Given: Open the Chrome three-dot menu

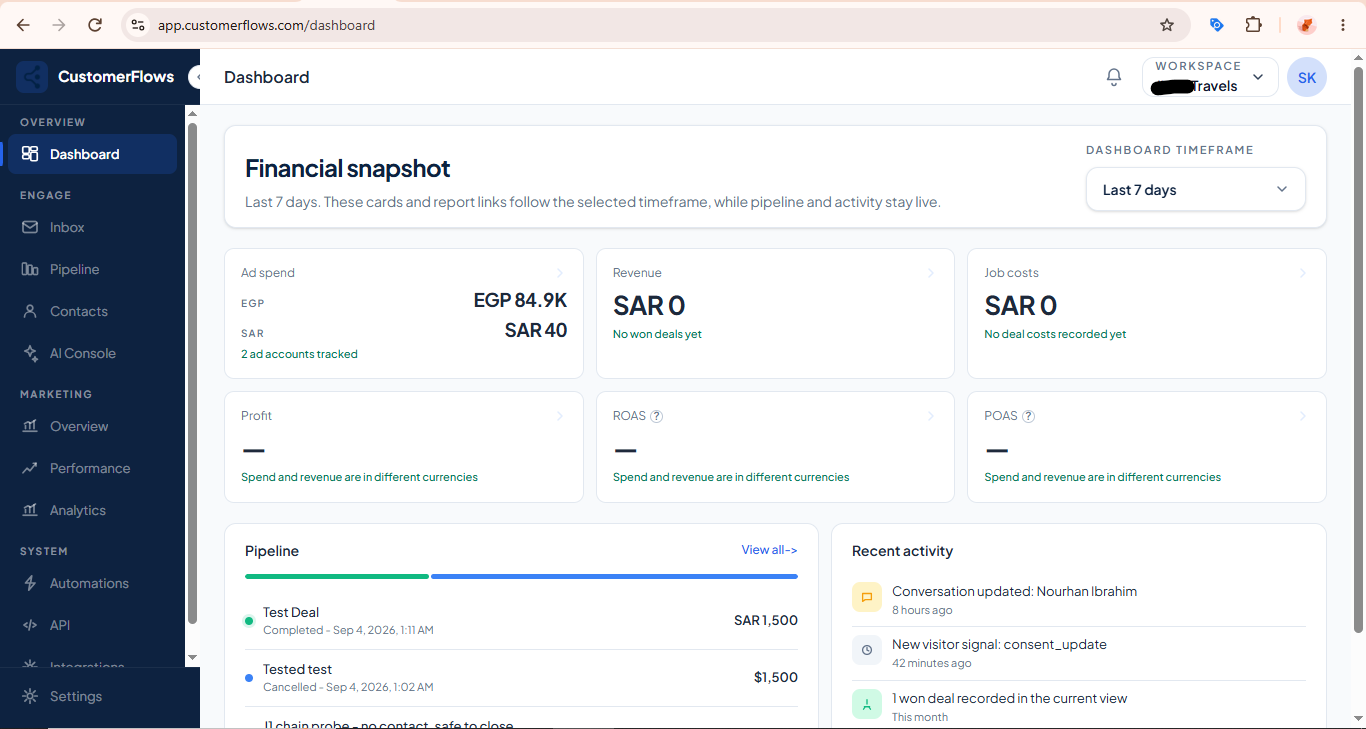Looking at the screenshot, I should 1343,25.
